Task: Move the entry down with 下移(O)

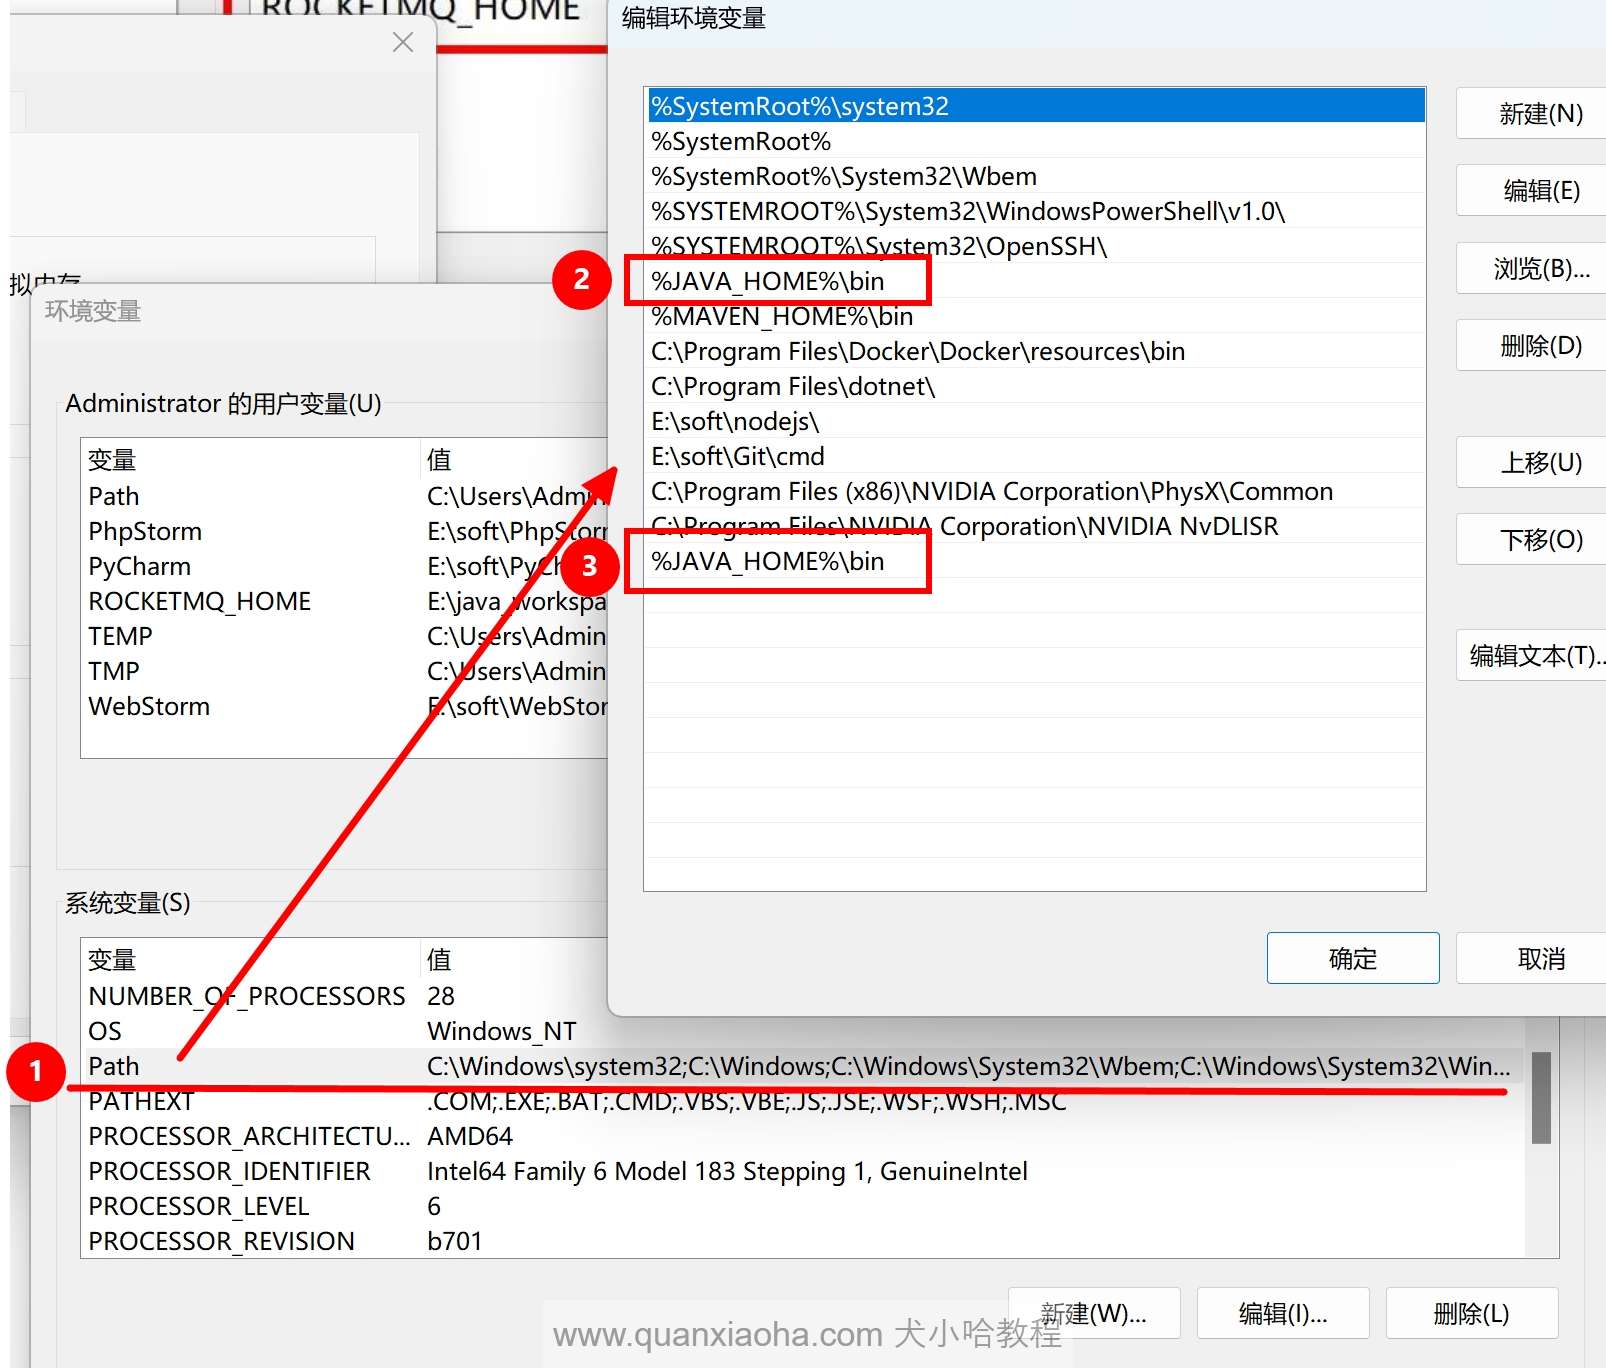Action: tap(1539, 540)
